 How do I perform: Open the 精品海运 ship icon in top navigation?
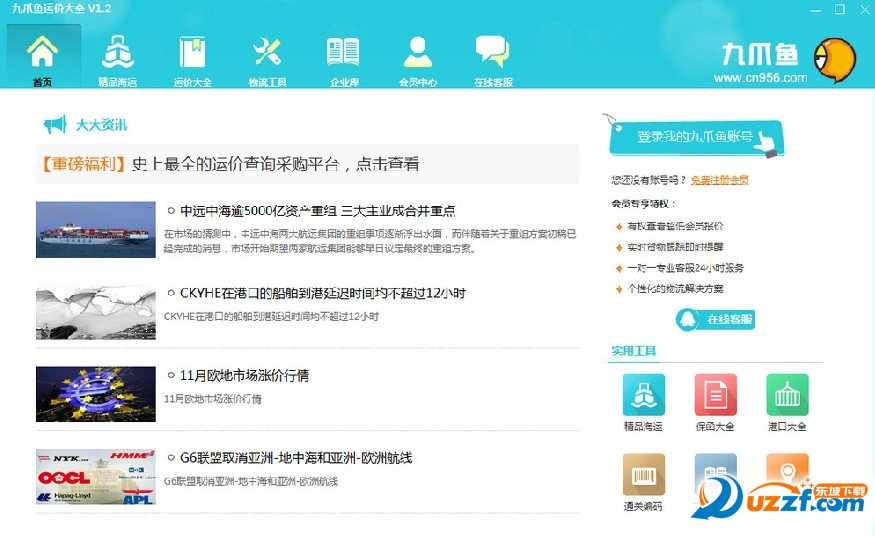point(118,52)
